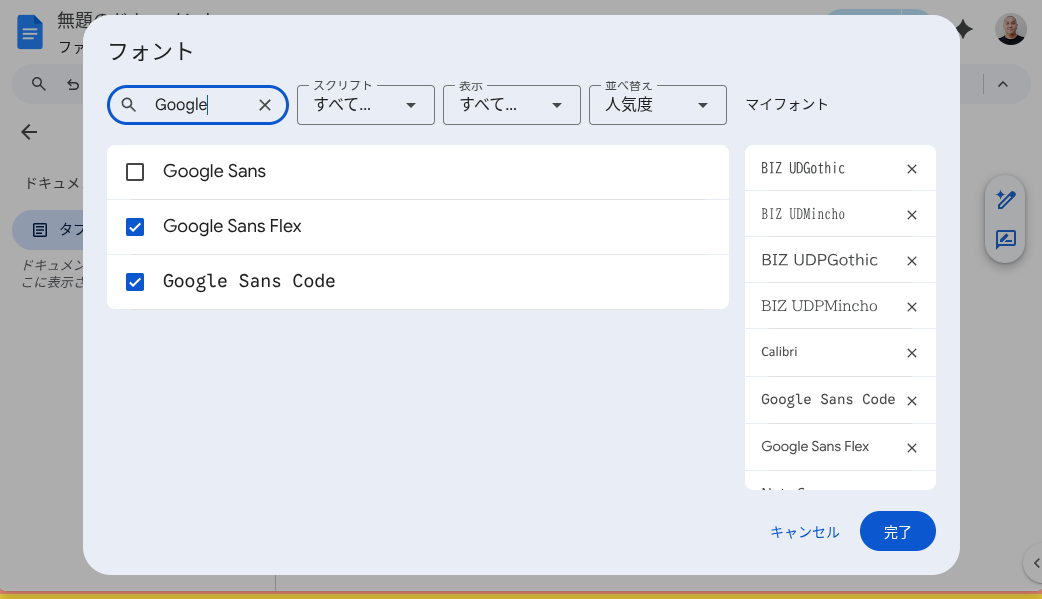
Task: Remove BIZ UDPMincho from My Fonts
Action: tap(911, 307)
